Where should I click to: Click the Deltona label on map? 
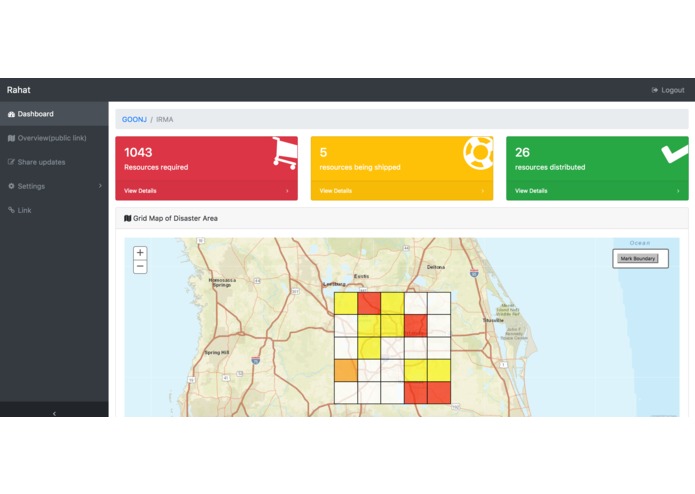pos(436,267)
